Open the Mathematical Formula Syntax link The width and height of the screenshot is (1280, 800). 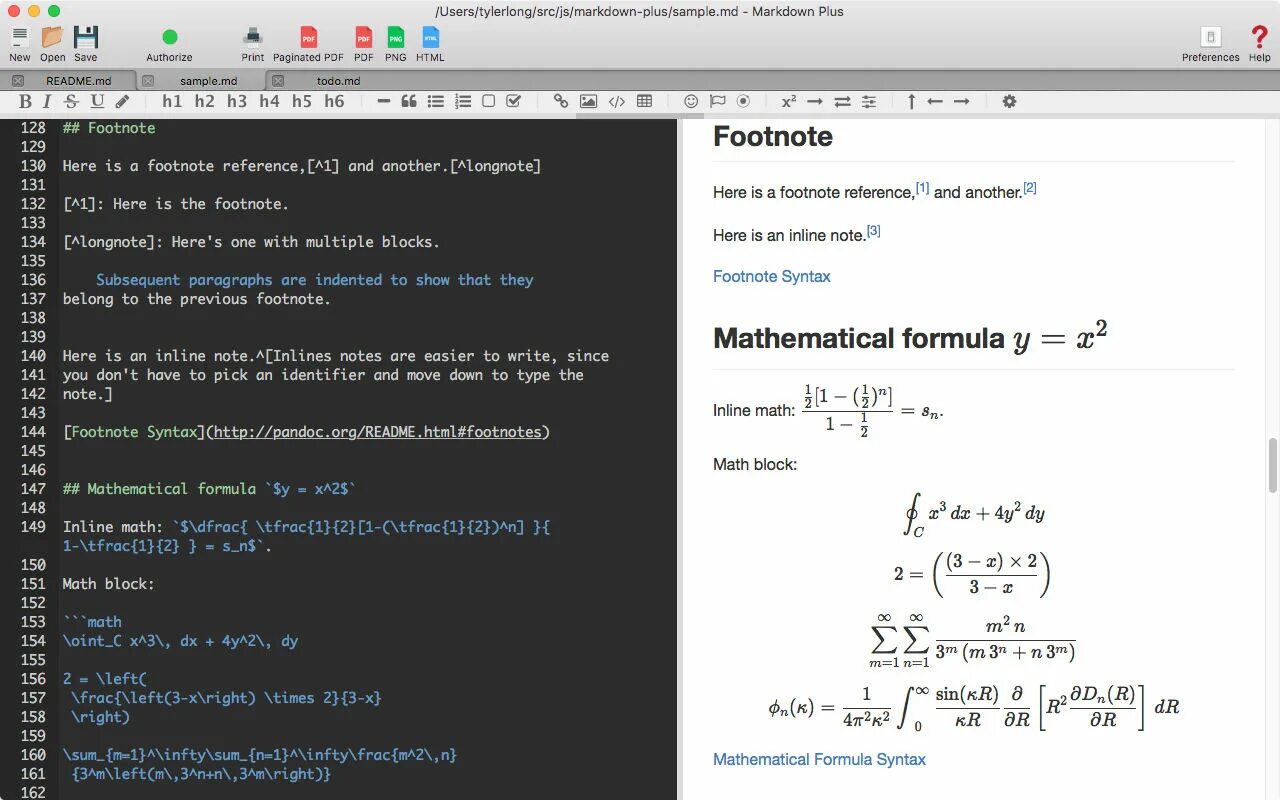pos(819,759)
